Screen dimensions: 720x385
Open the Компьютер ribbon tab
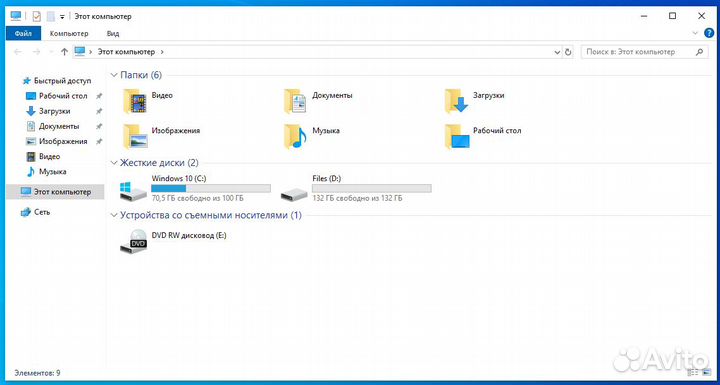point(69,34)
